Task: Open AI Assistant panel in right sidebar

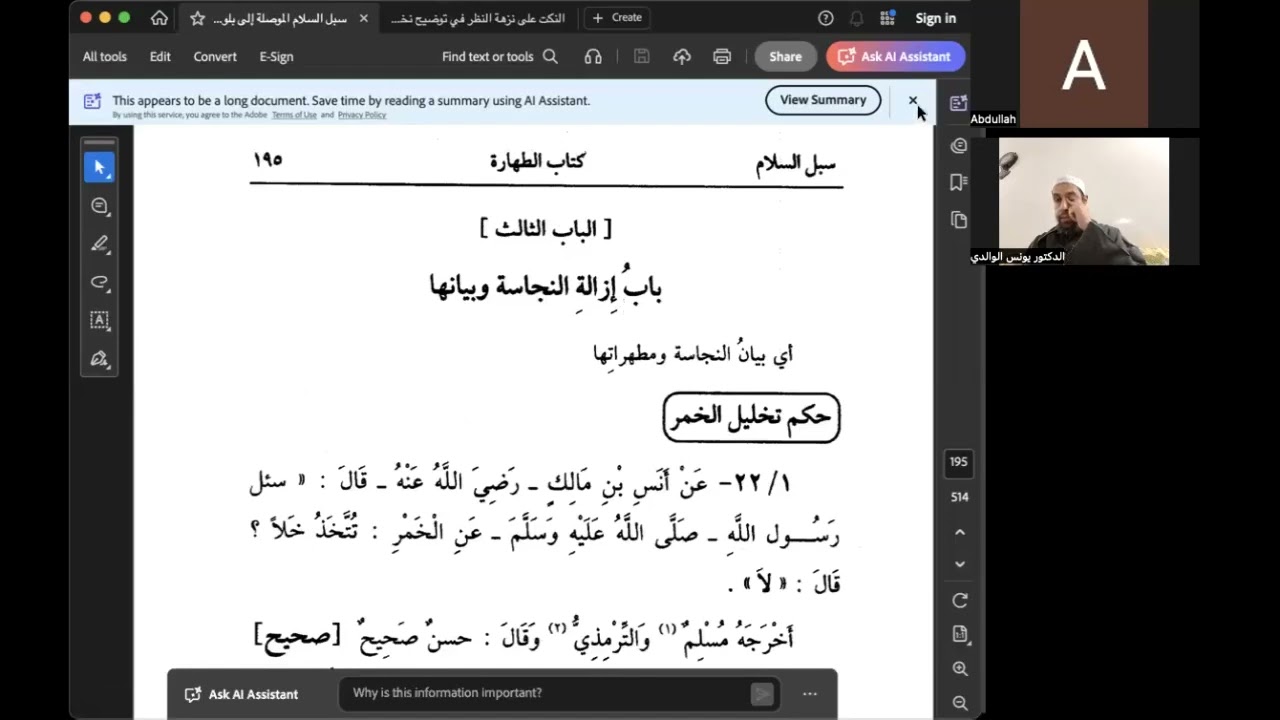Action: tap(958, 103)
